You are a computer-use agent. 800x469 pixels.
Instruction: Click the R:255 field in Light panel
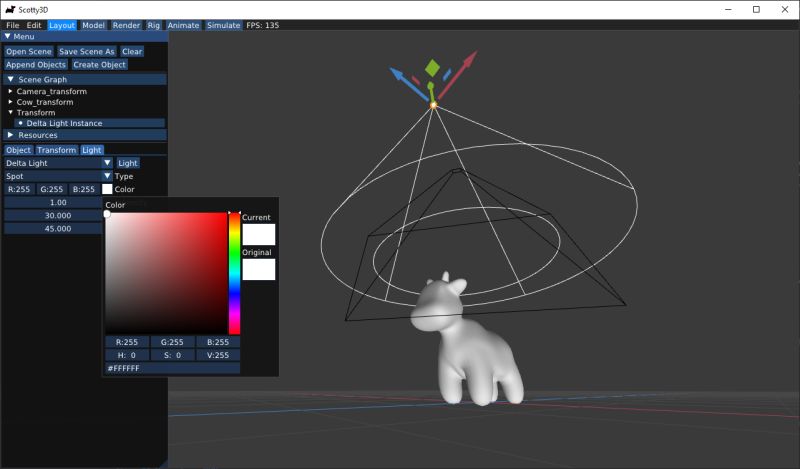(x=19, y=189)
